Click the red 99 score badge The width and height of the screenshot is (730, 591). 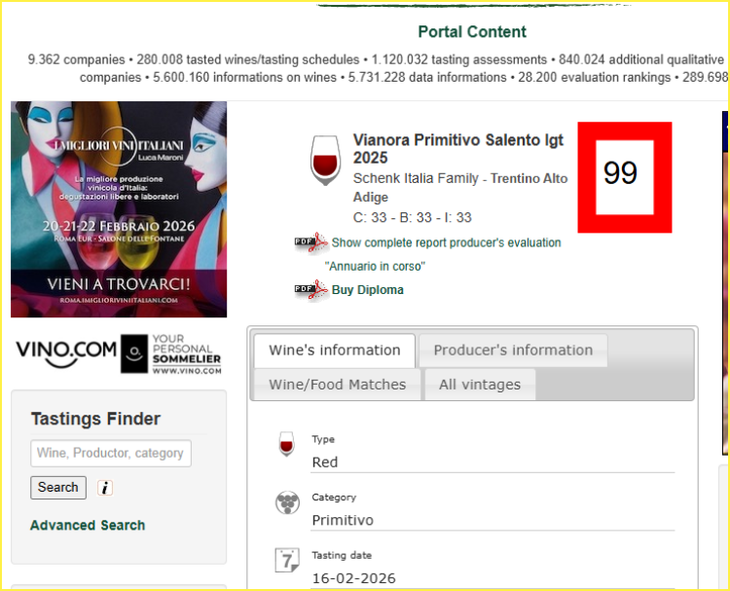click(x=624, y=177)
